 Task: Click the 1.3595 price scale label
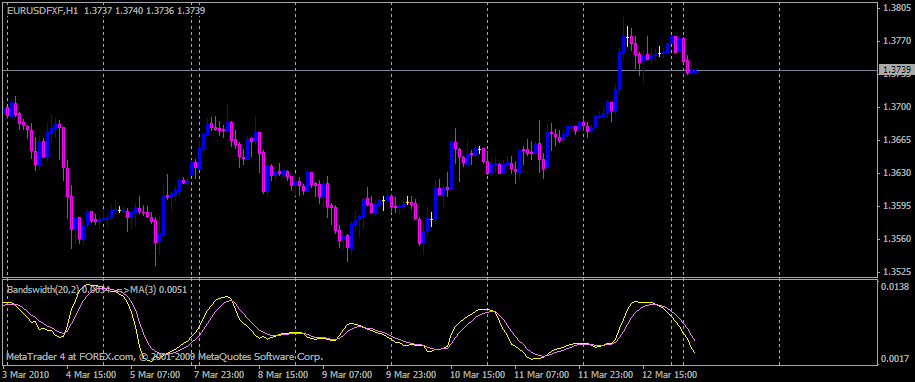(897, 206)
